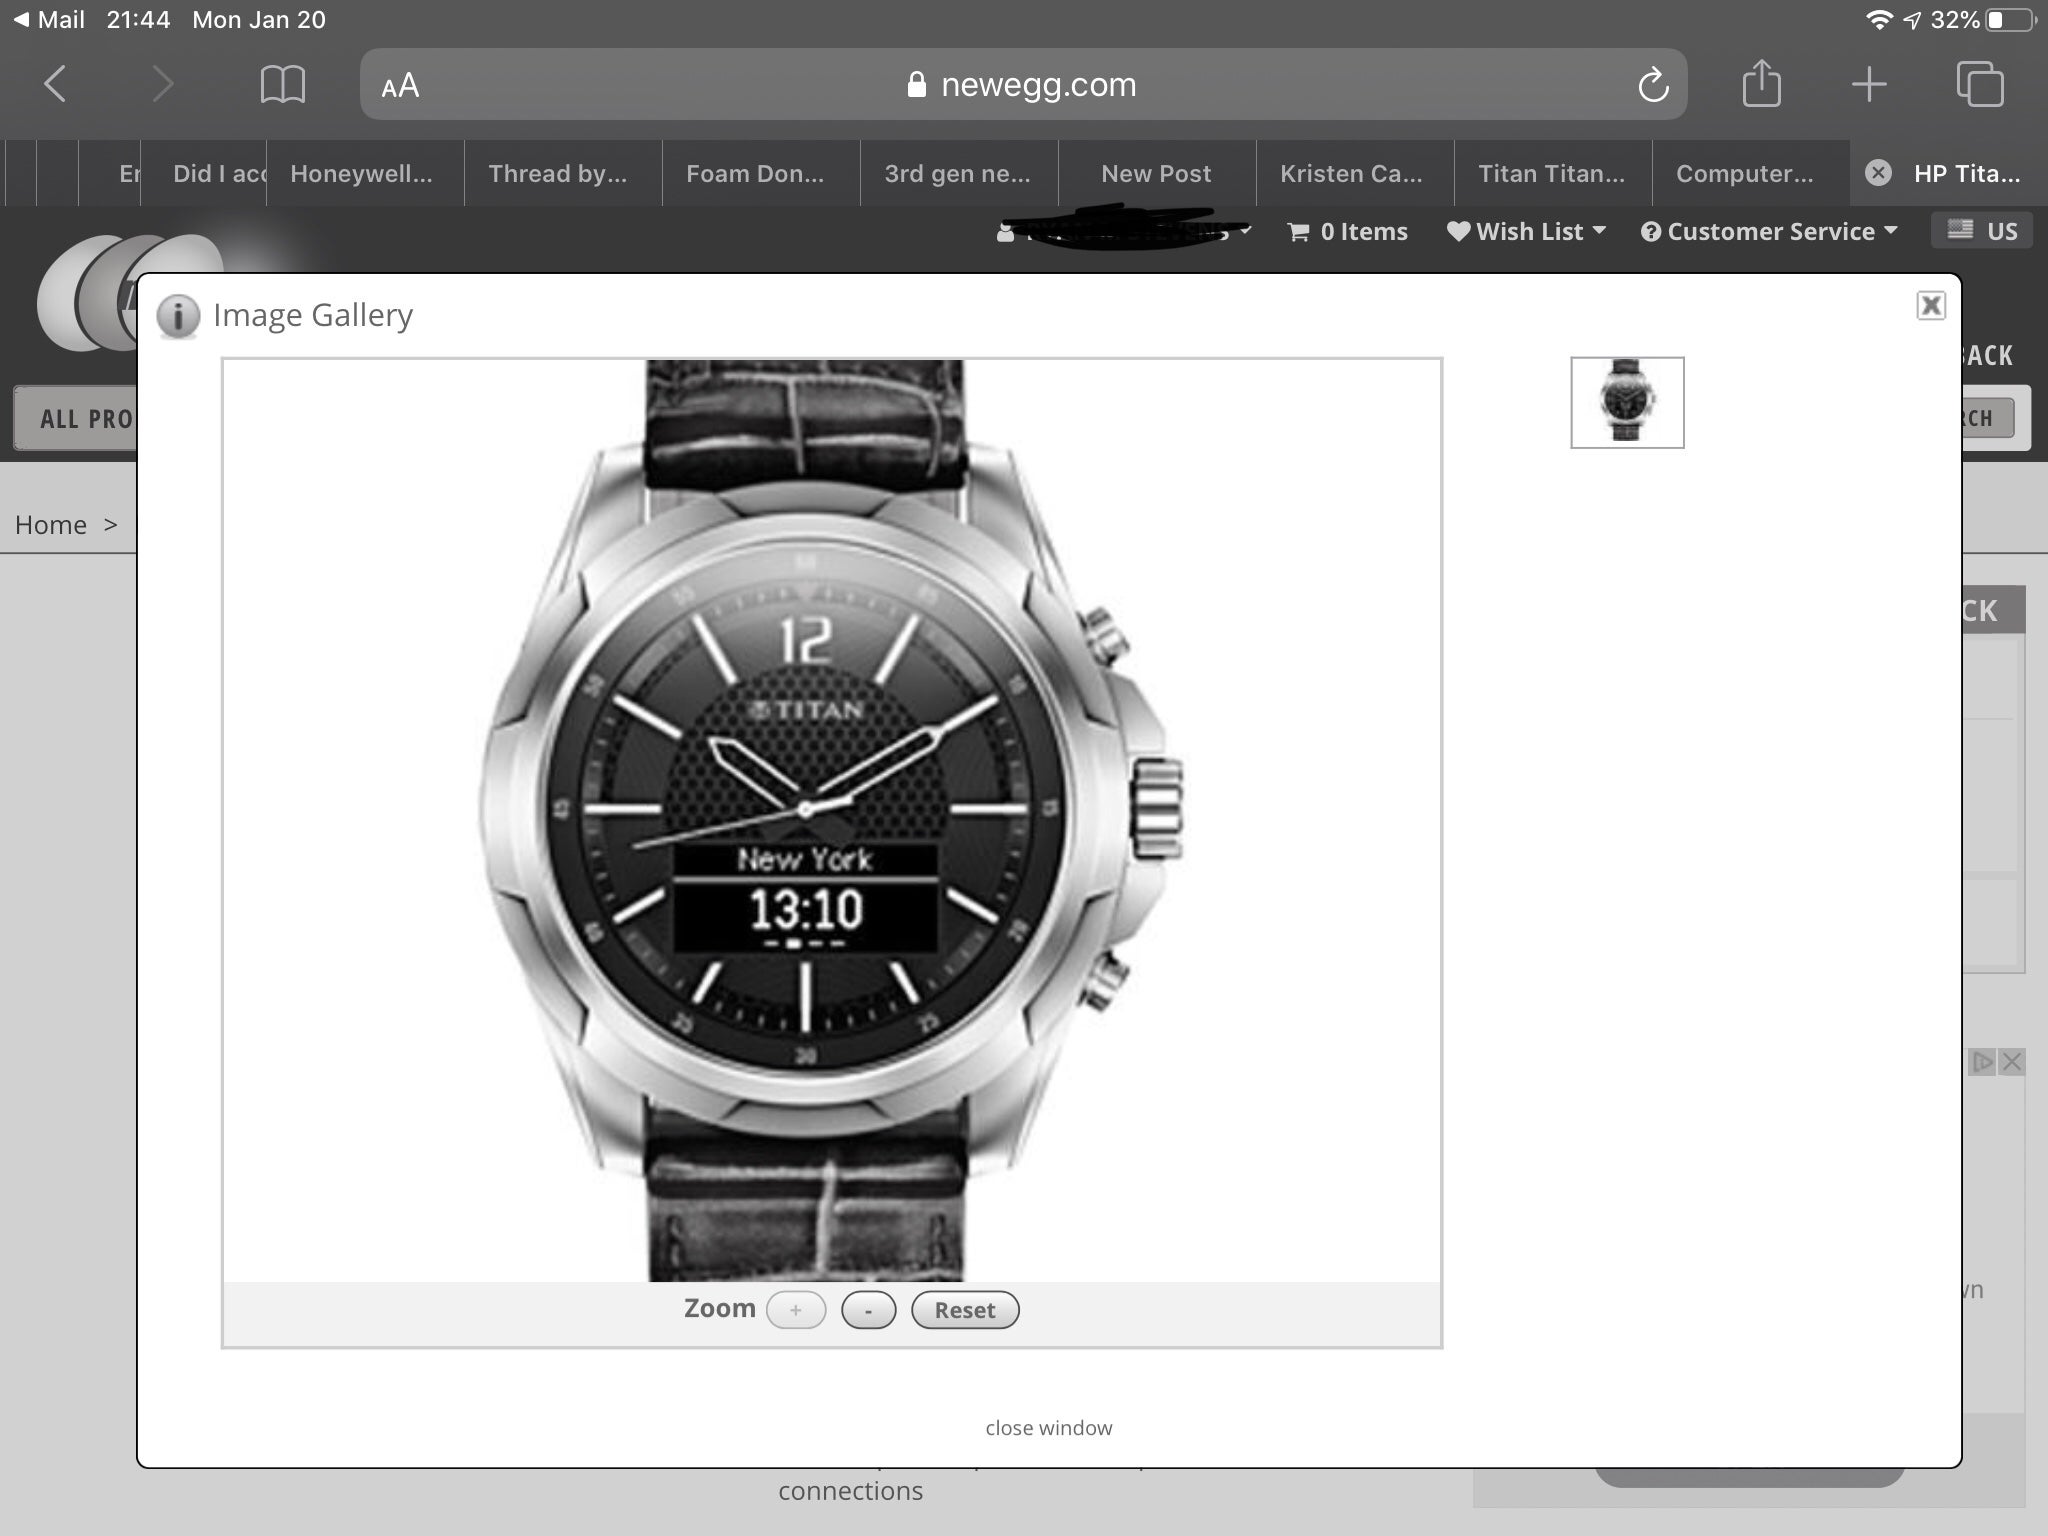The height and width of the screenshot is (1536, 2048).
Task: Click the share icon in browser toolbar
Action: (x=1759, y=84)
